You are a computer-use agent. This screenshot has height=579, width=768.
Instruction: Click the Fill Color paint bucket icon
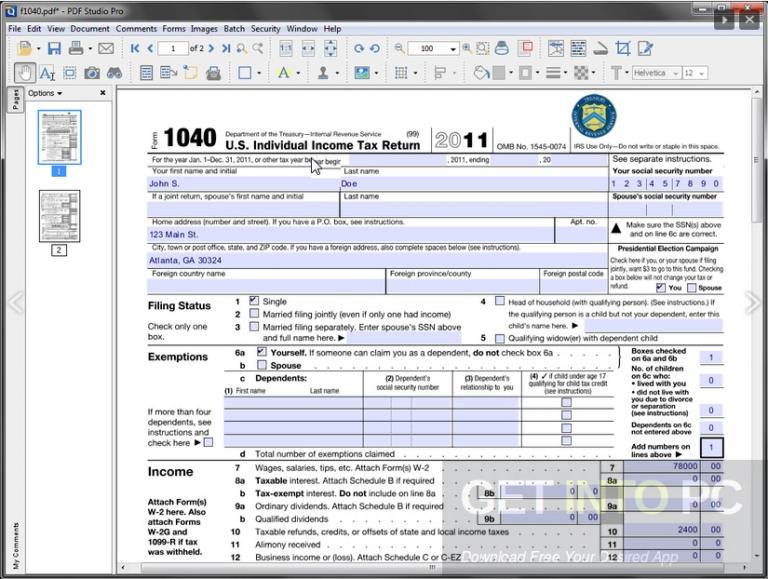pyautogui.click(x=481, y=73)
